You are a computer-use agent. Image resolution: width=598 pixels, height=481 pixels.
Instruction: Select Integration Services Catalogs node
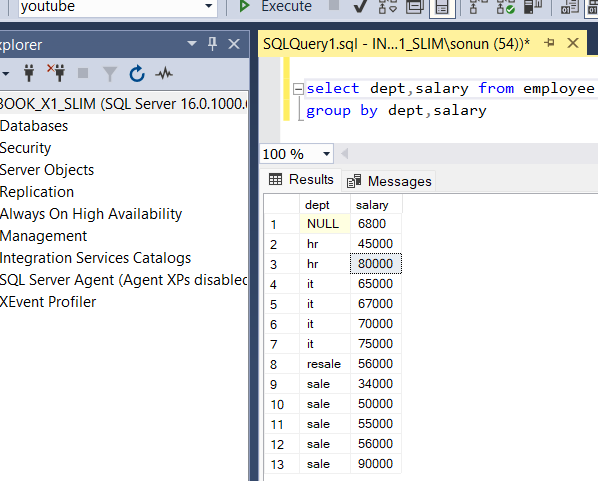click(x=95, y=258)
